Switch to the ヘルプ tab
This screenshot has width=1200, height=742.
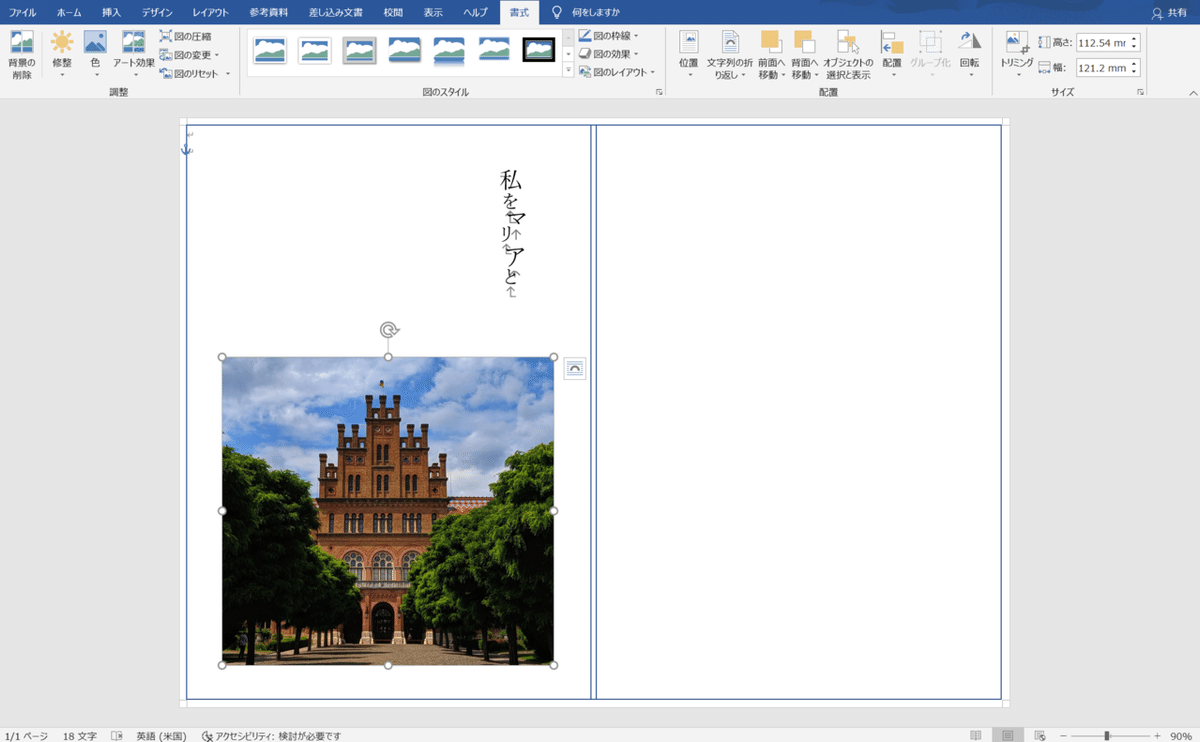point(475,12)
